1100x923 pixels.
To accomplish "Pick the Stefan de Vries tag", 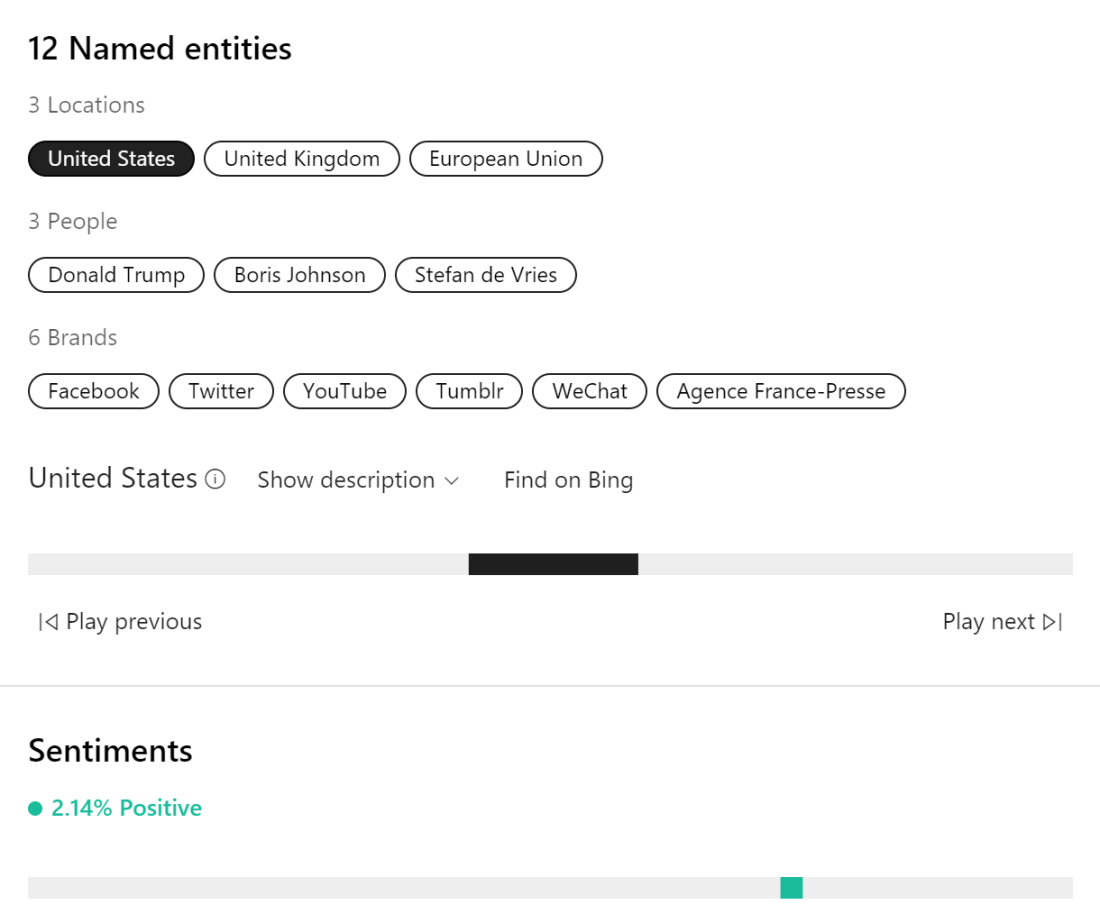I will coord(486,275).
